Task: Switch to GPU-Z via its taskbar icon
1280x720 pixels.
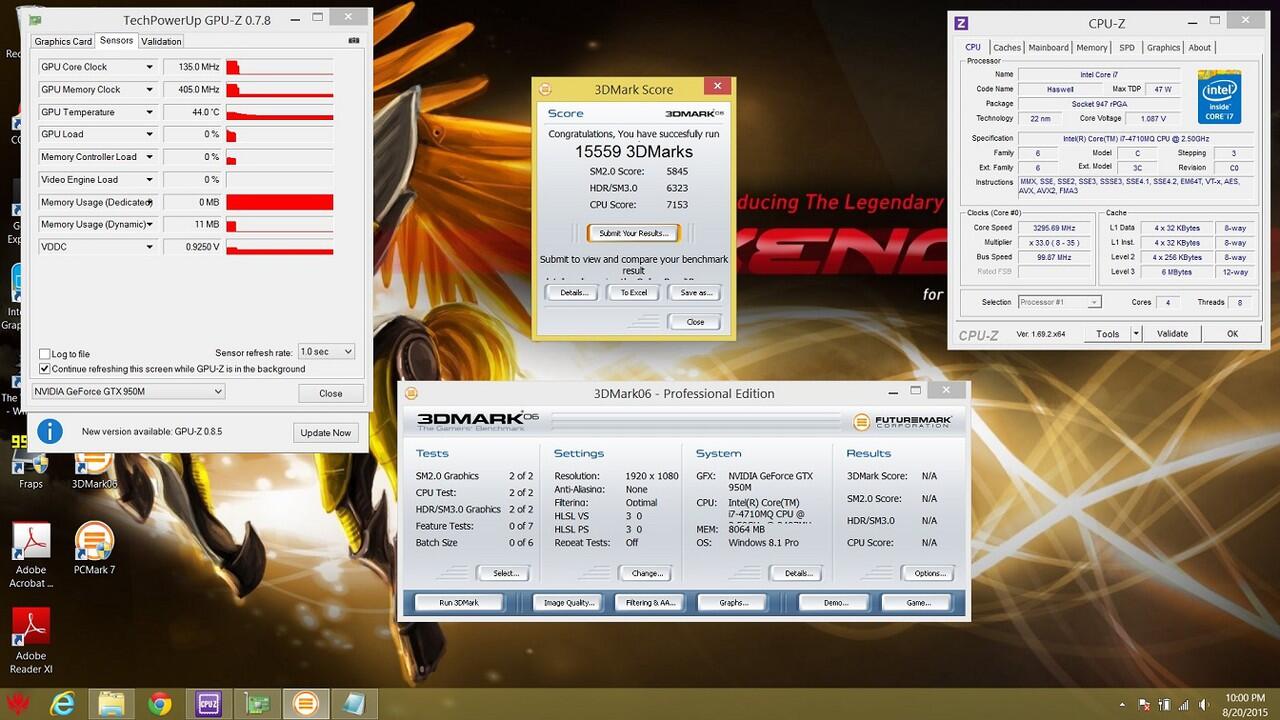Action: (x=256, y=704)
